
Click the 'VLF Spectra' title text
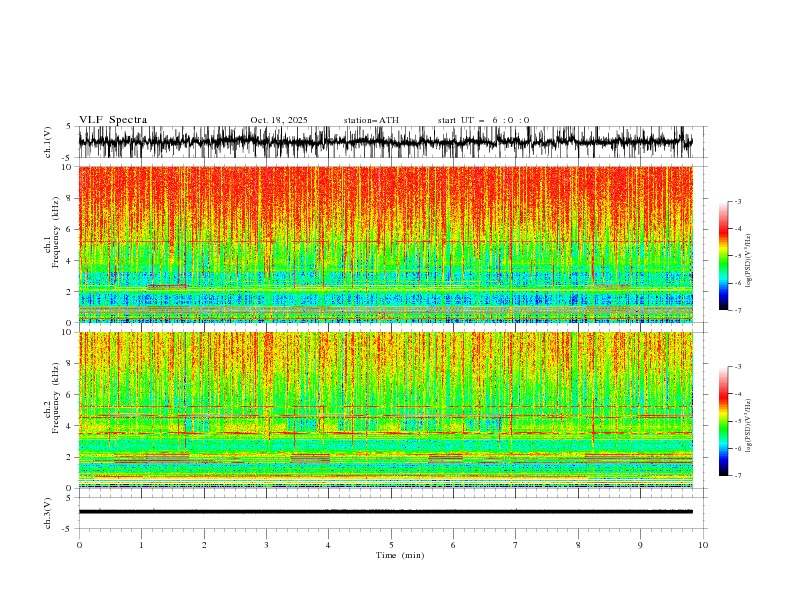tap(113, 120)
